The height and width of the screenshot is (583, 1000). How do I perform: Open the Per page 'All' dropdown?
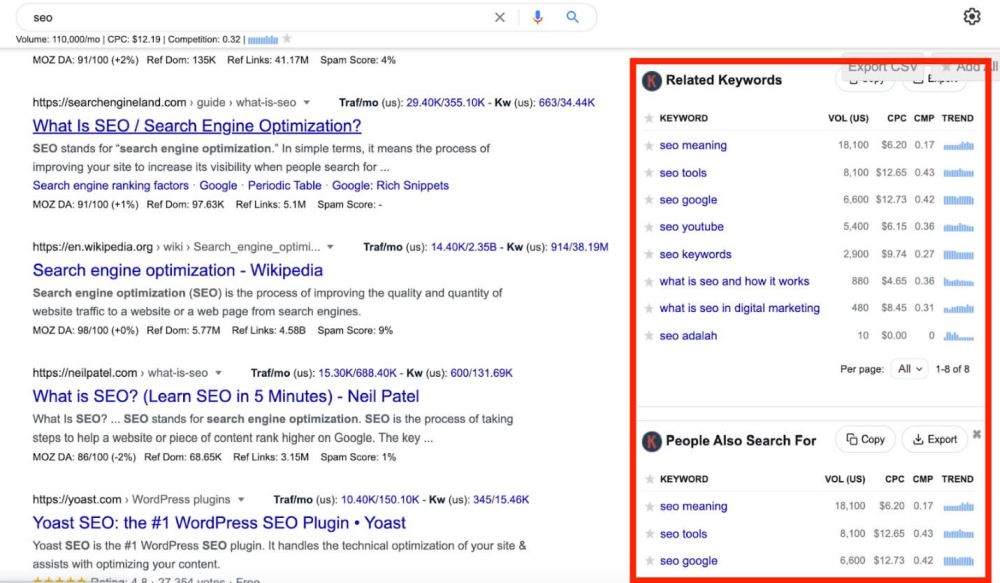tap(910, 369)
